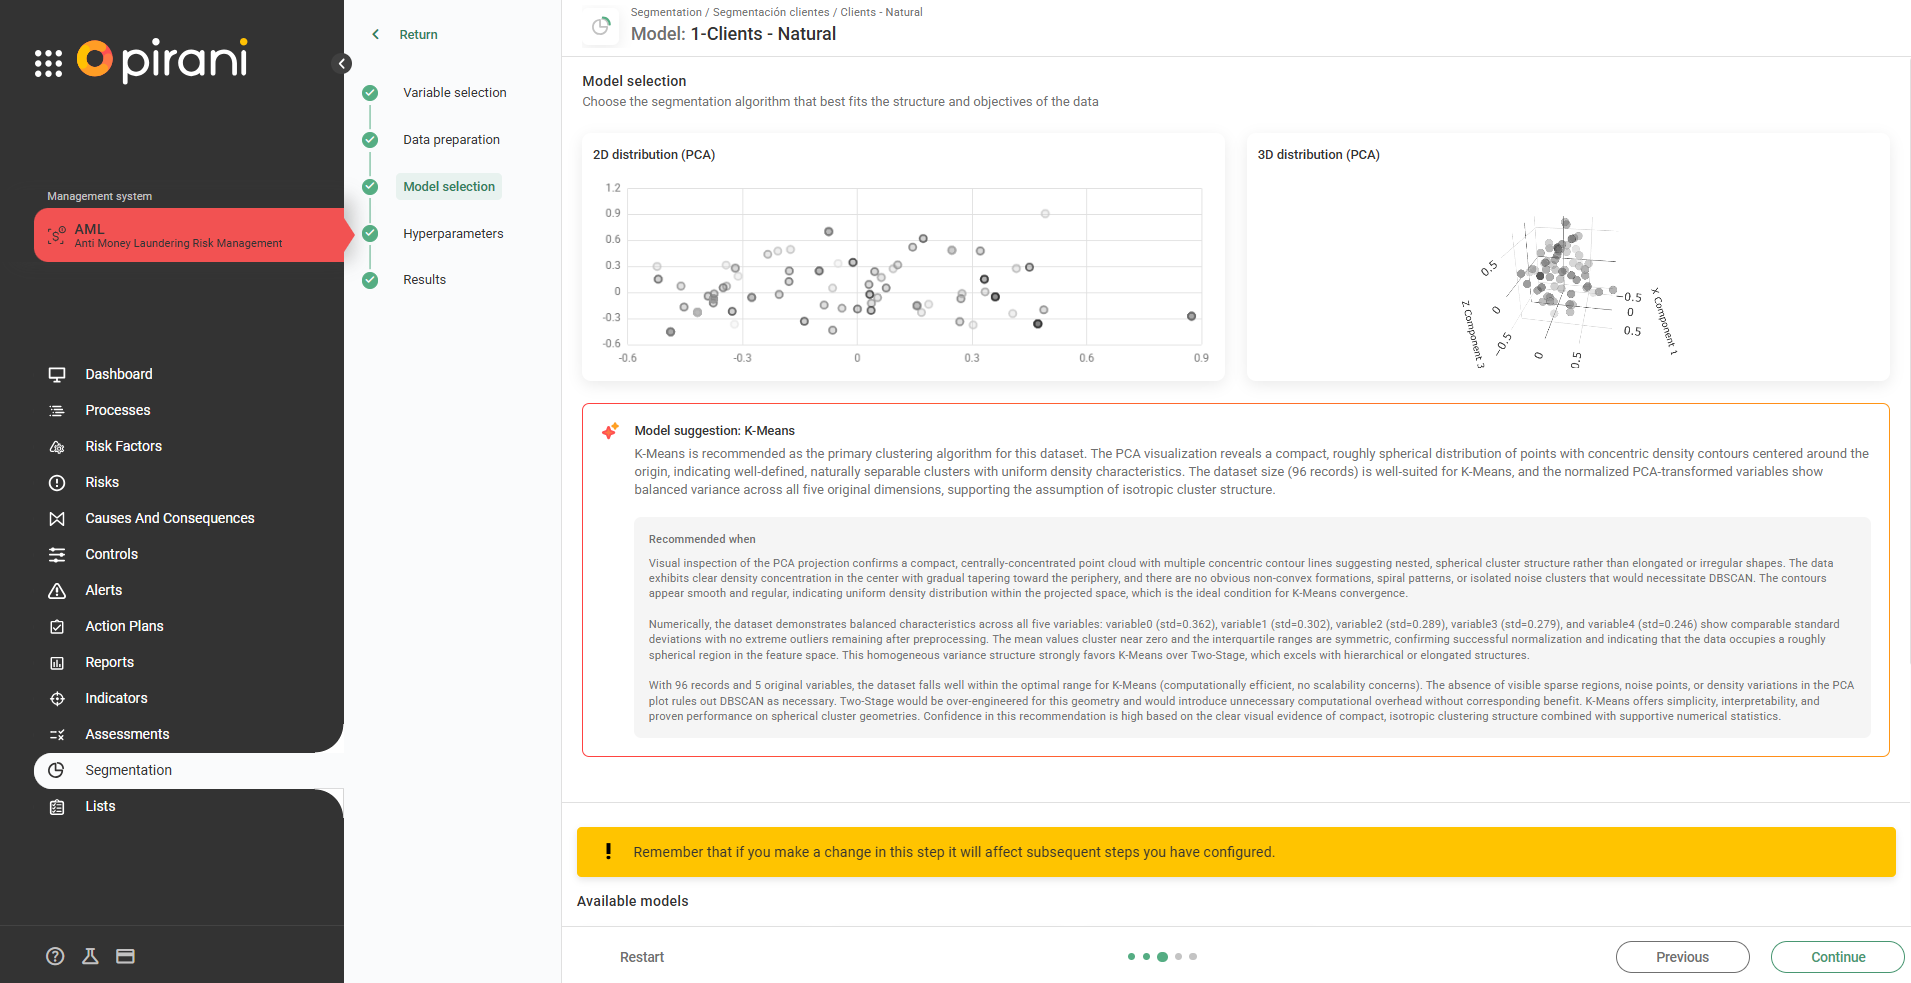Open the Hyperparameters step
Image resolution: width=1911 pixels, height=983 pixels.
tap(453, 233)
